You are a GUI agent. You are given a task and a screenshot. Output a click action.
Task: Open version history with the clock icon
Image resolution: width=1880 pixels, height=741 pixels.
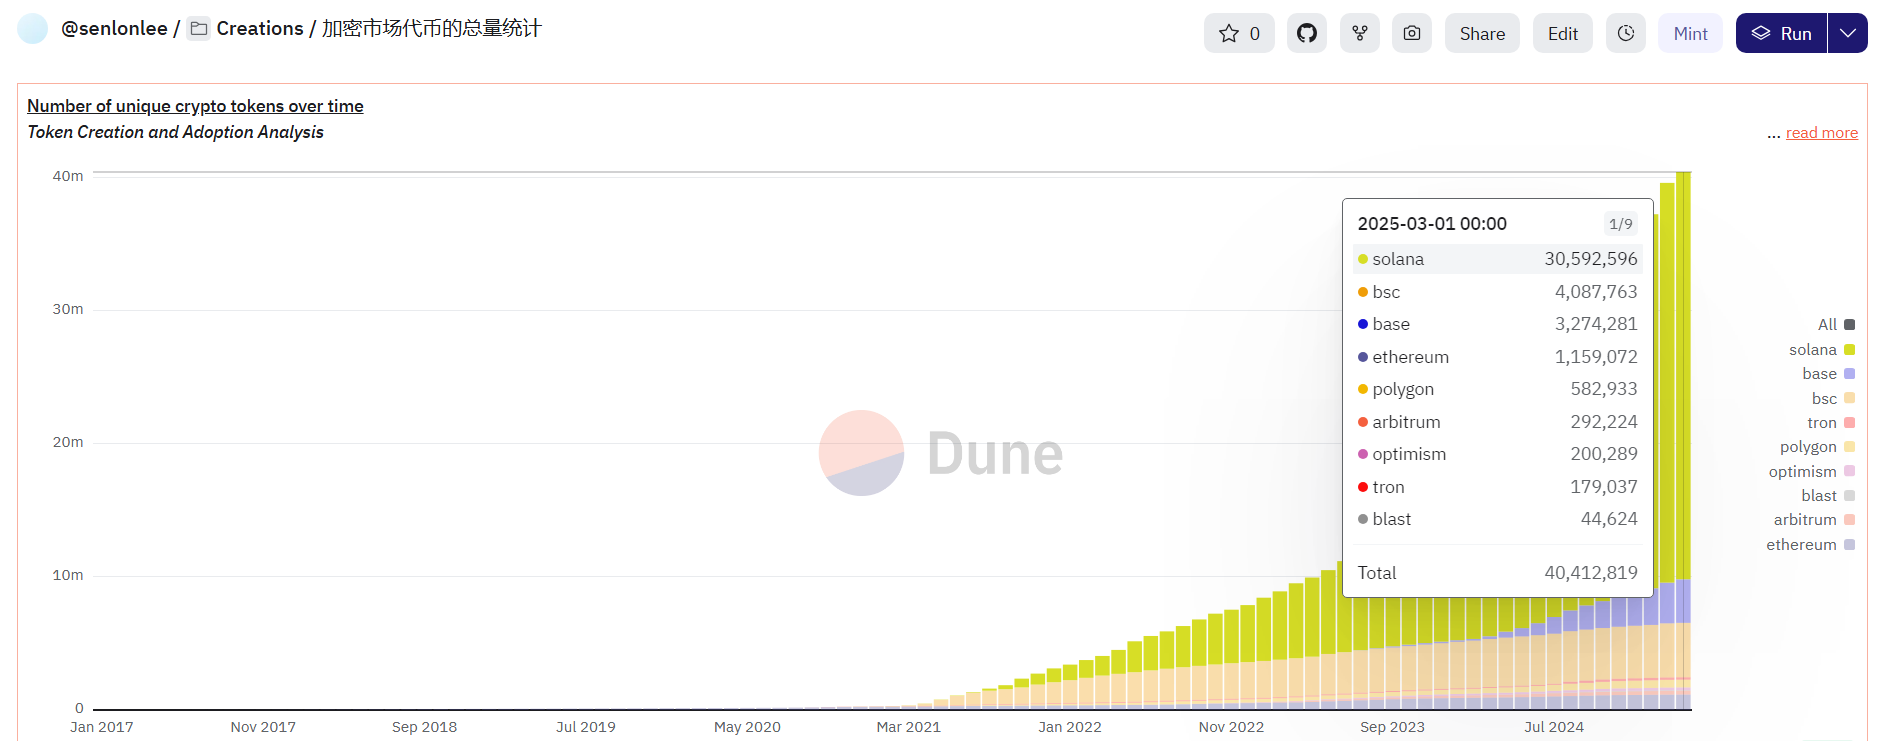click(x=1626, y=33)
